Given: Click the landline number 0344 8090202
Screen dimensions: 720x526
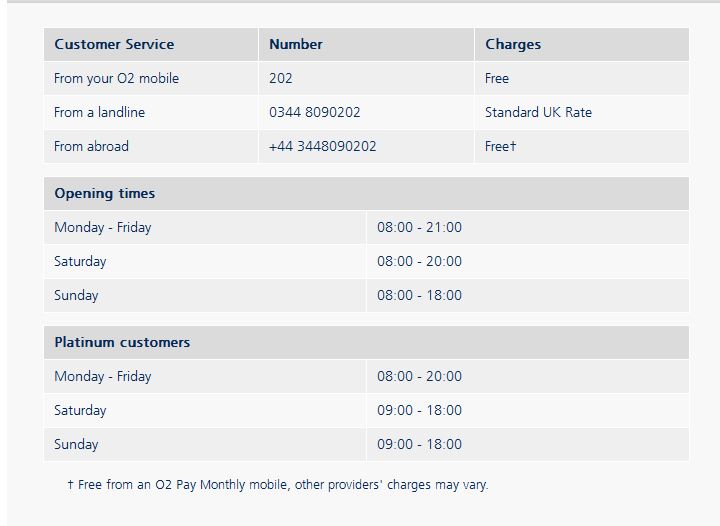Looking at the screenshot, I should tap(315, 112).
